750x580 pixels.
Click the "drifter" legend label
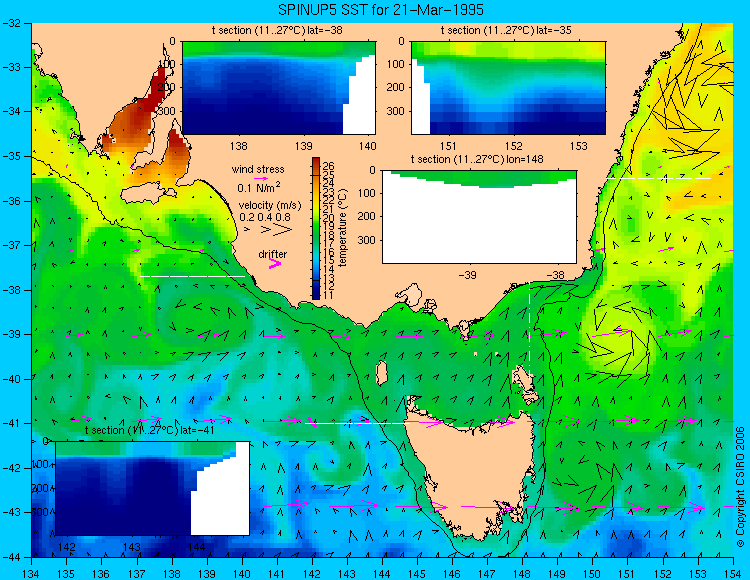click(x=273, y=254)
